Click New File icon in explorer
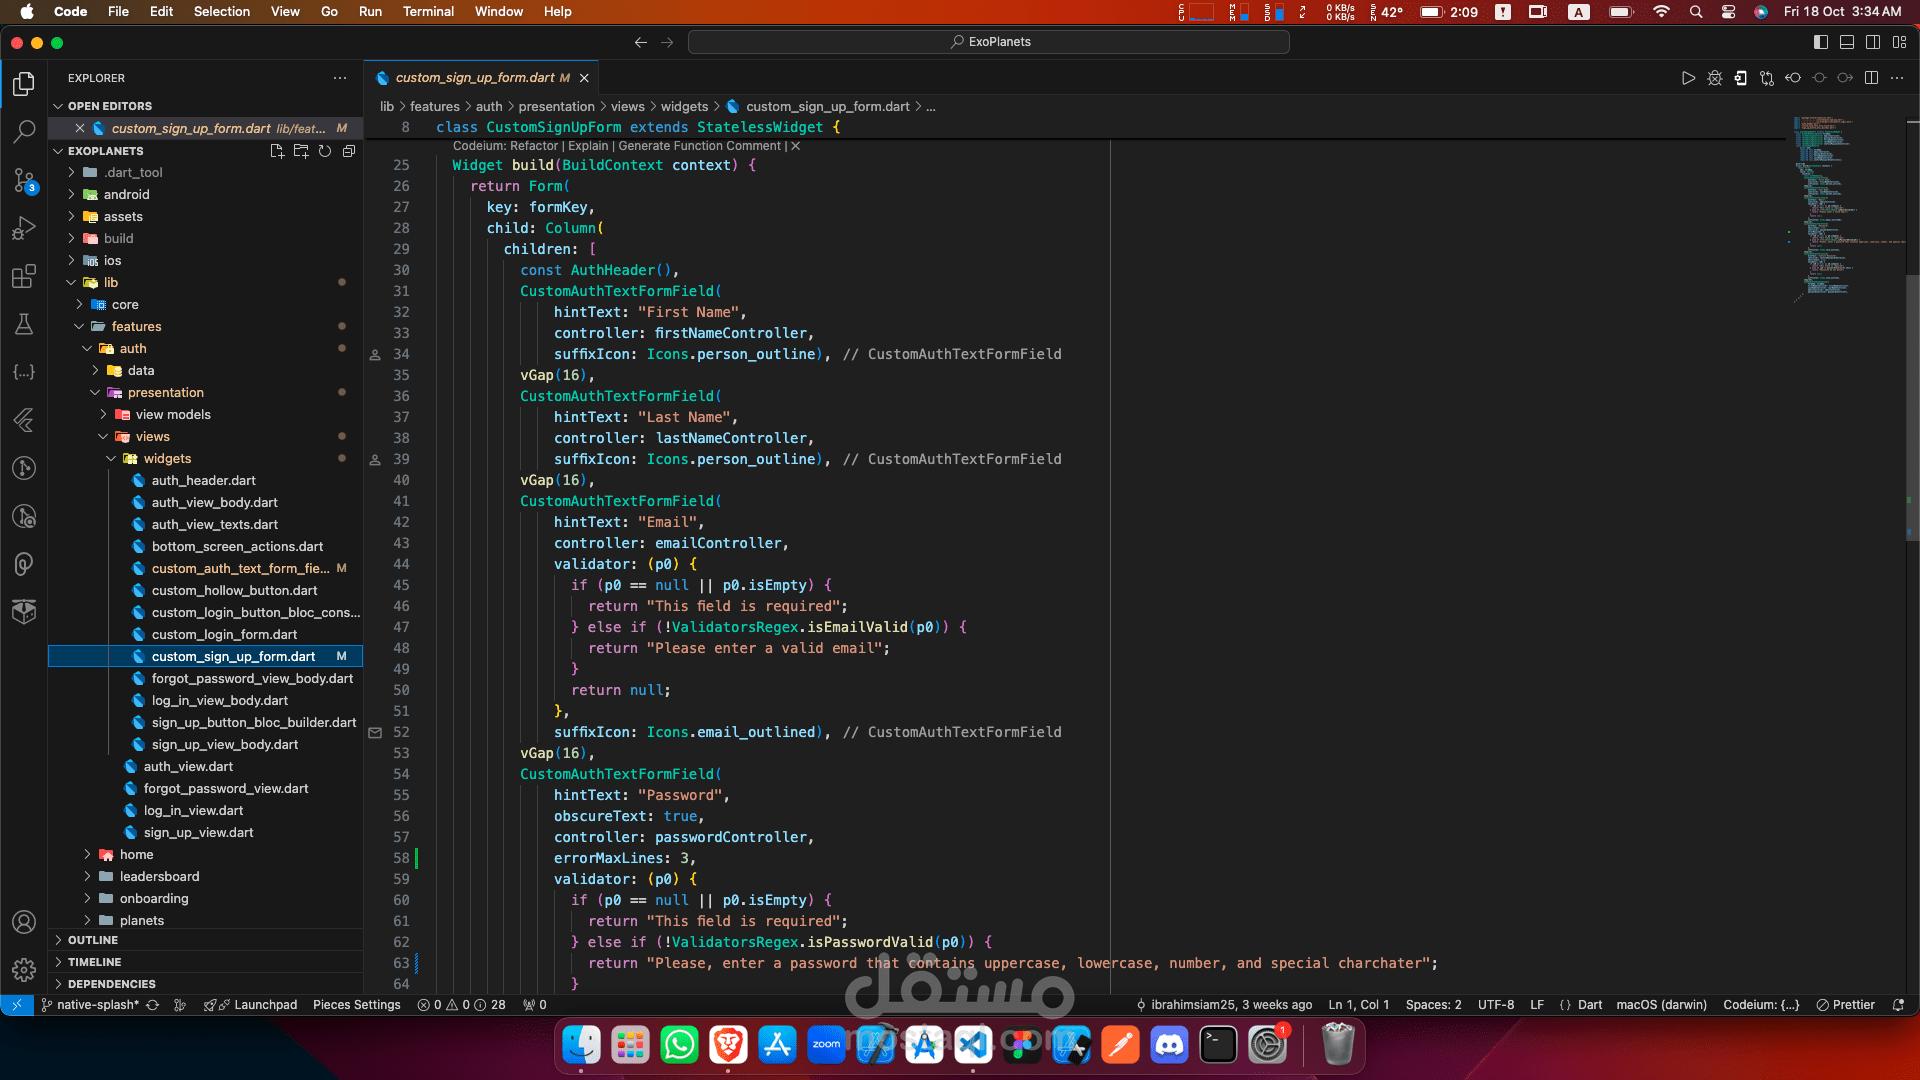 click(277, 151)
